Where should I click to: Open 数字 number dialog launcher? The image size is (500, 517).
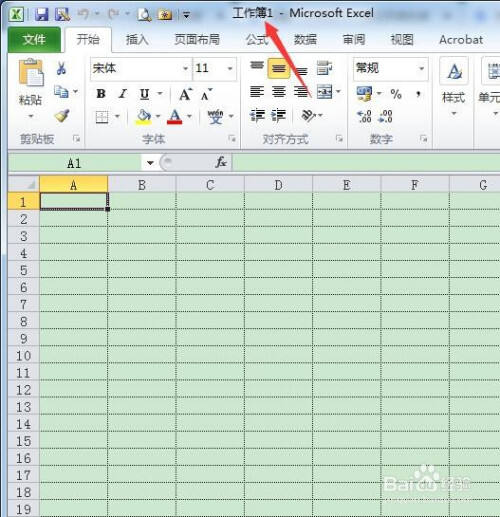click(x=423, y=138)
